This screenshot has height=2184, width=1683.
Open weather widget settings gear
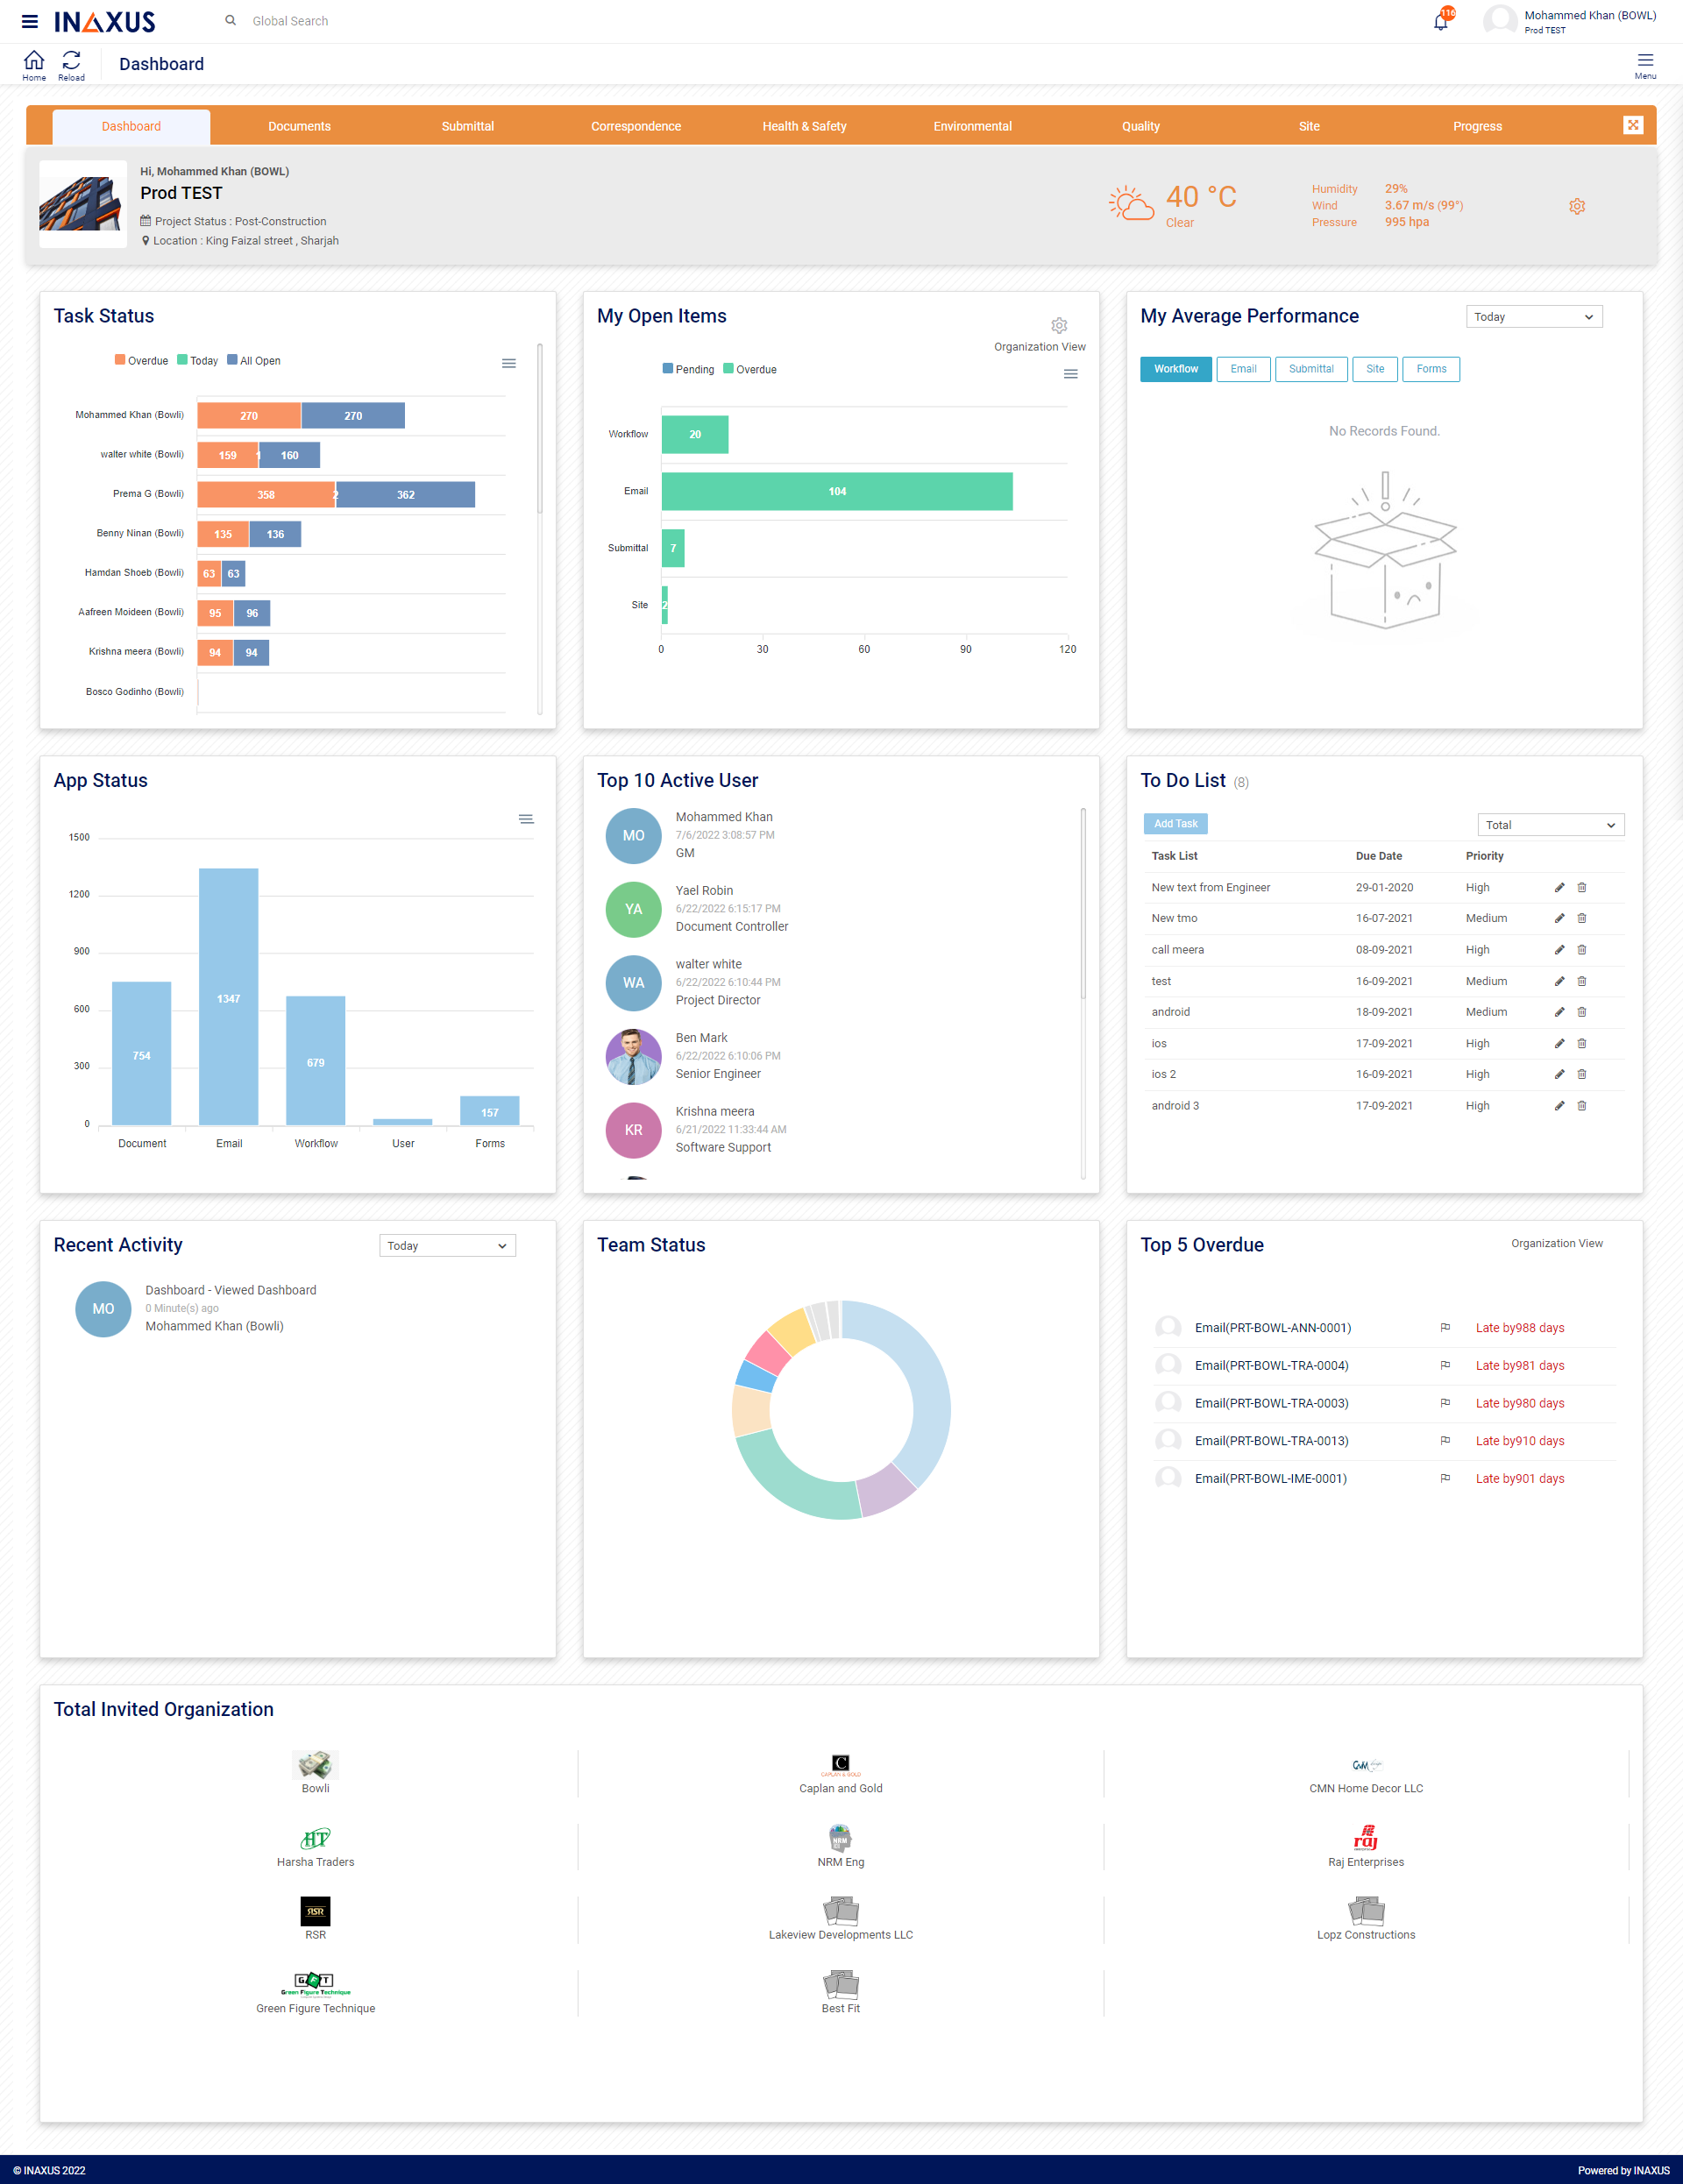pos(1577,206)
